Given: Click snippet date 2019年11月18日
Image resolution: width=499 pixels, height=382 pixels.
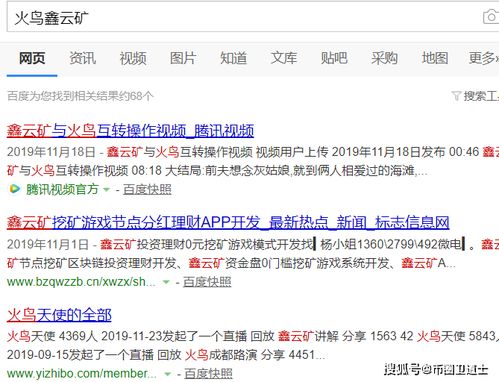Looking at the screenshot, I should pyautogui.click(x=51, y=152).
